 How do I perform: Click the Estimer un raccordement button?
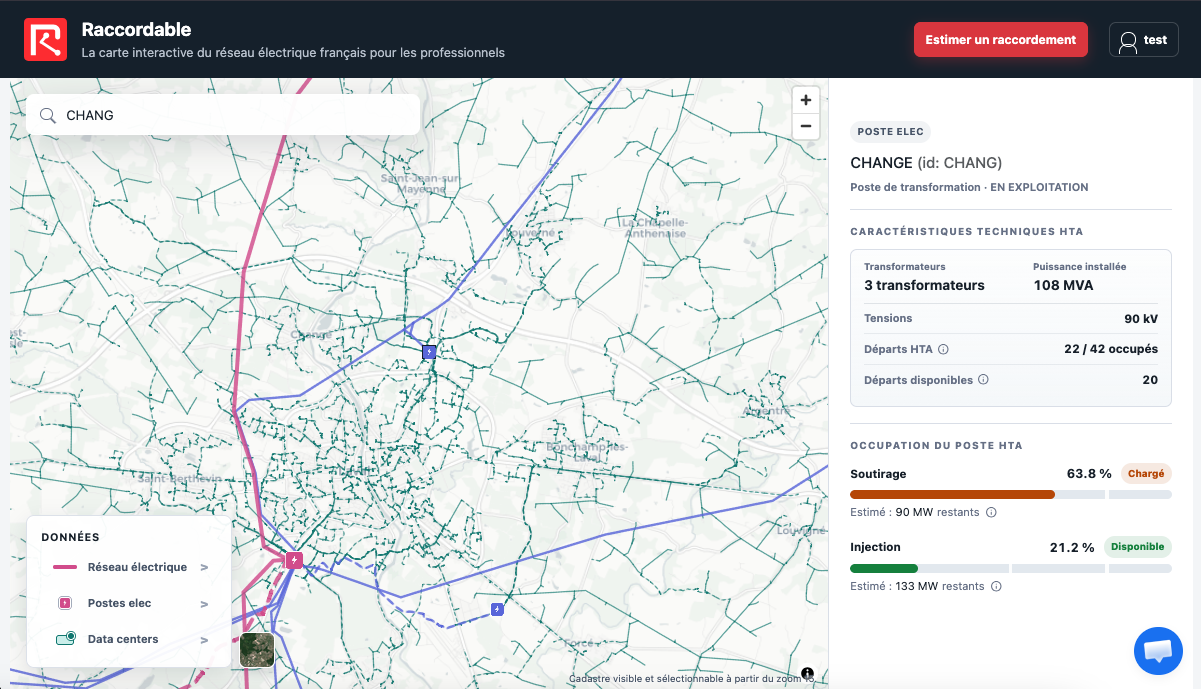pyautogui.click(x=1001, y=40)
